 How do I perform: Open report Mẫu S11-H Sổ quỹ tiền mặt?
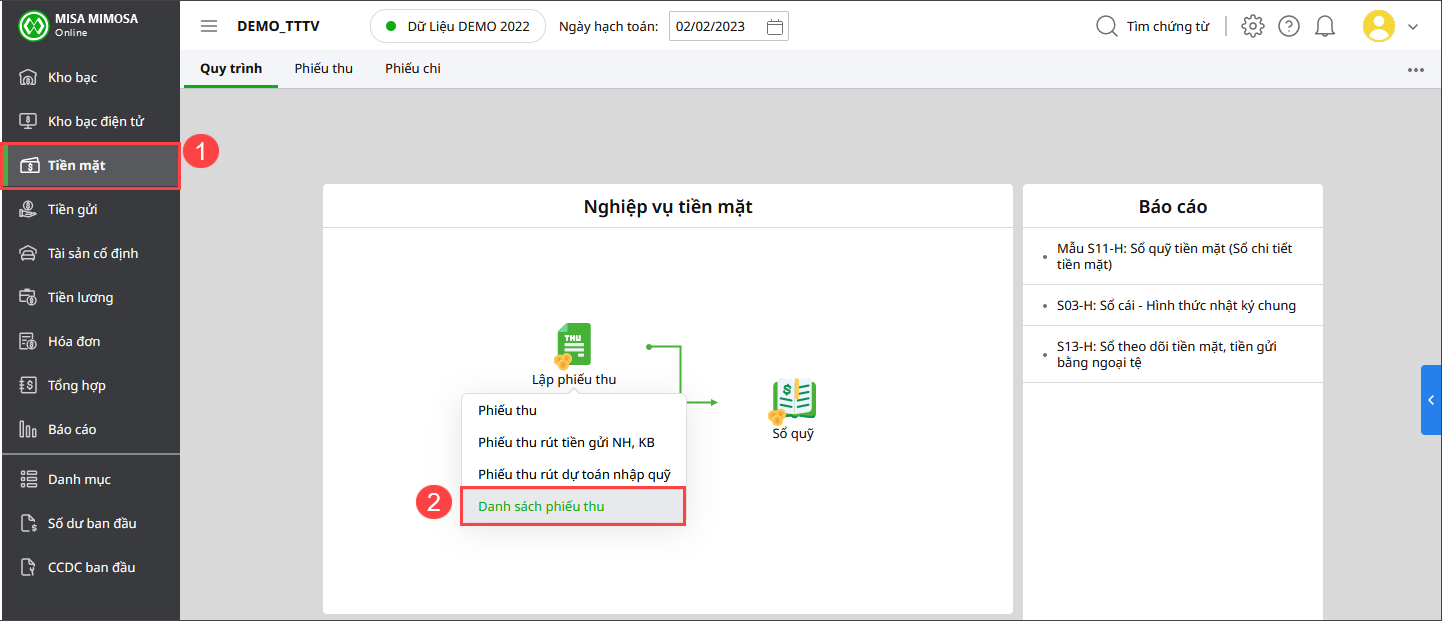[x=1173, y=256]
